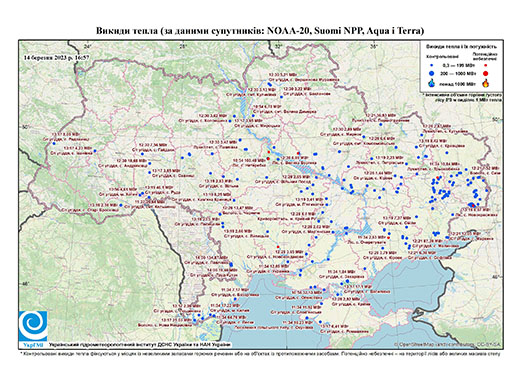Click the large red circle legend symbol

[485, 73]
